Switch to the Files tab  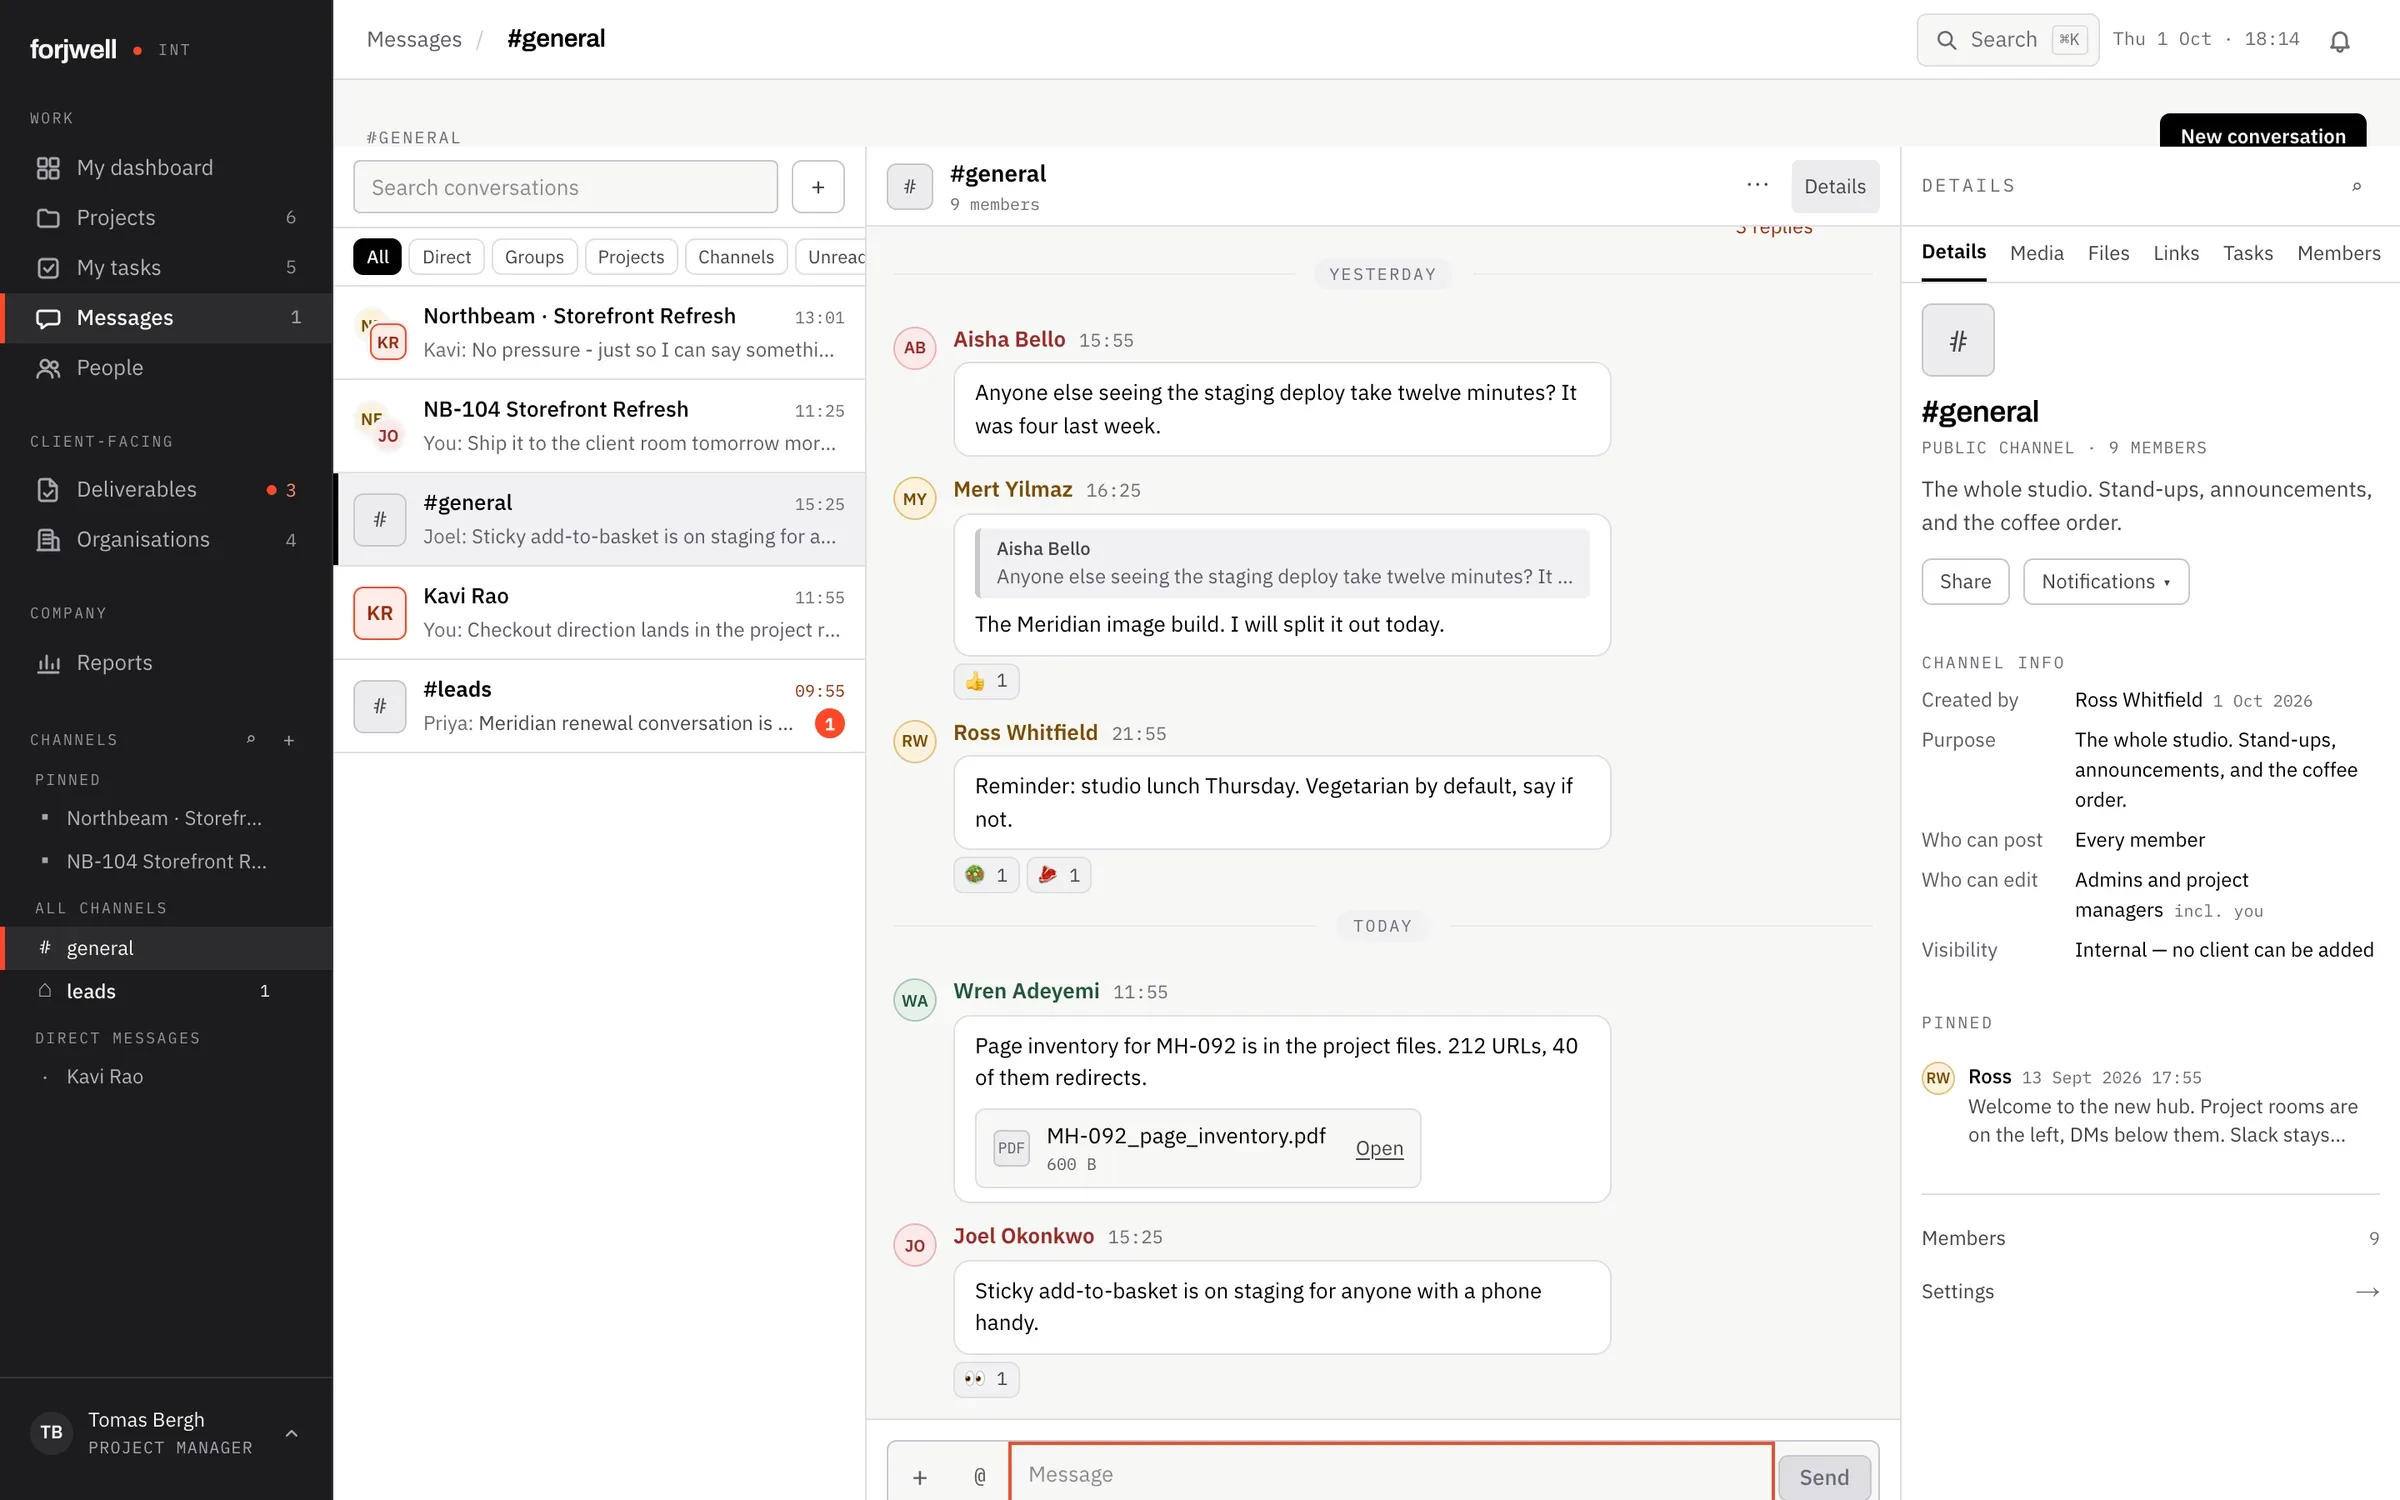click(x=2108, y=253)
